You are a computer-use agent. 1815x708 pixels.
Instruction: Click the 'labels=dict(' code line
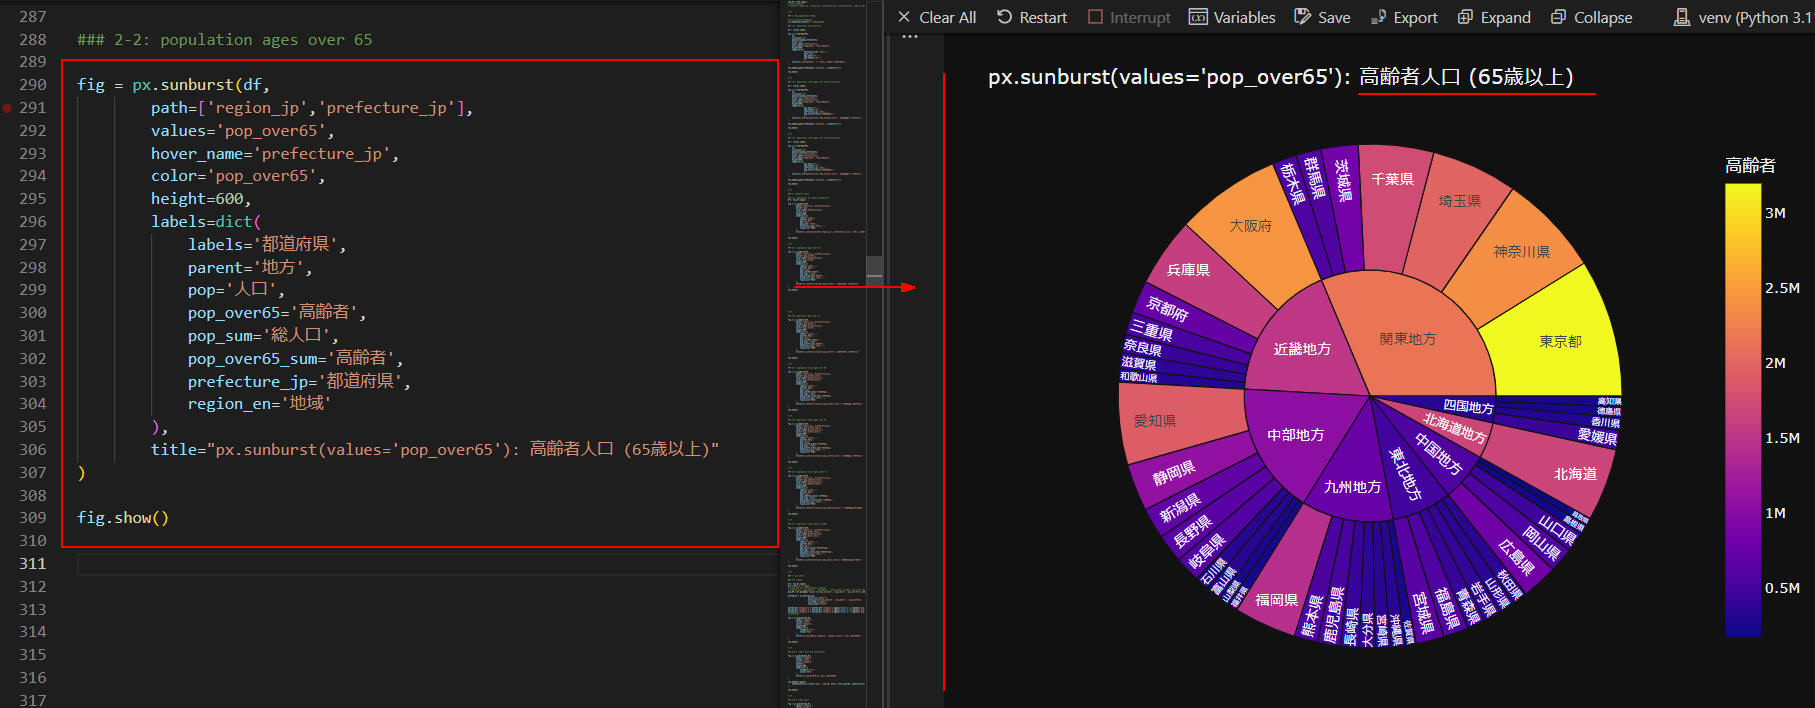coord(206,222)
